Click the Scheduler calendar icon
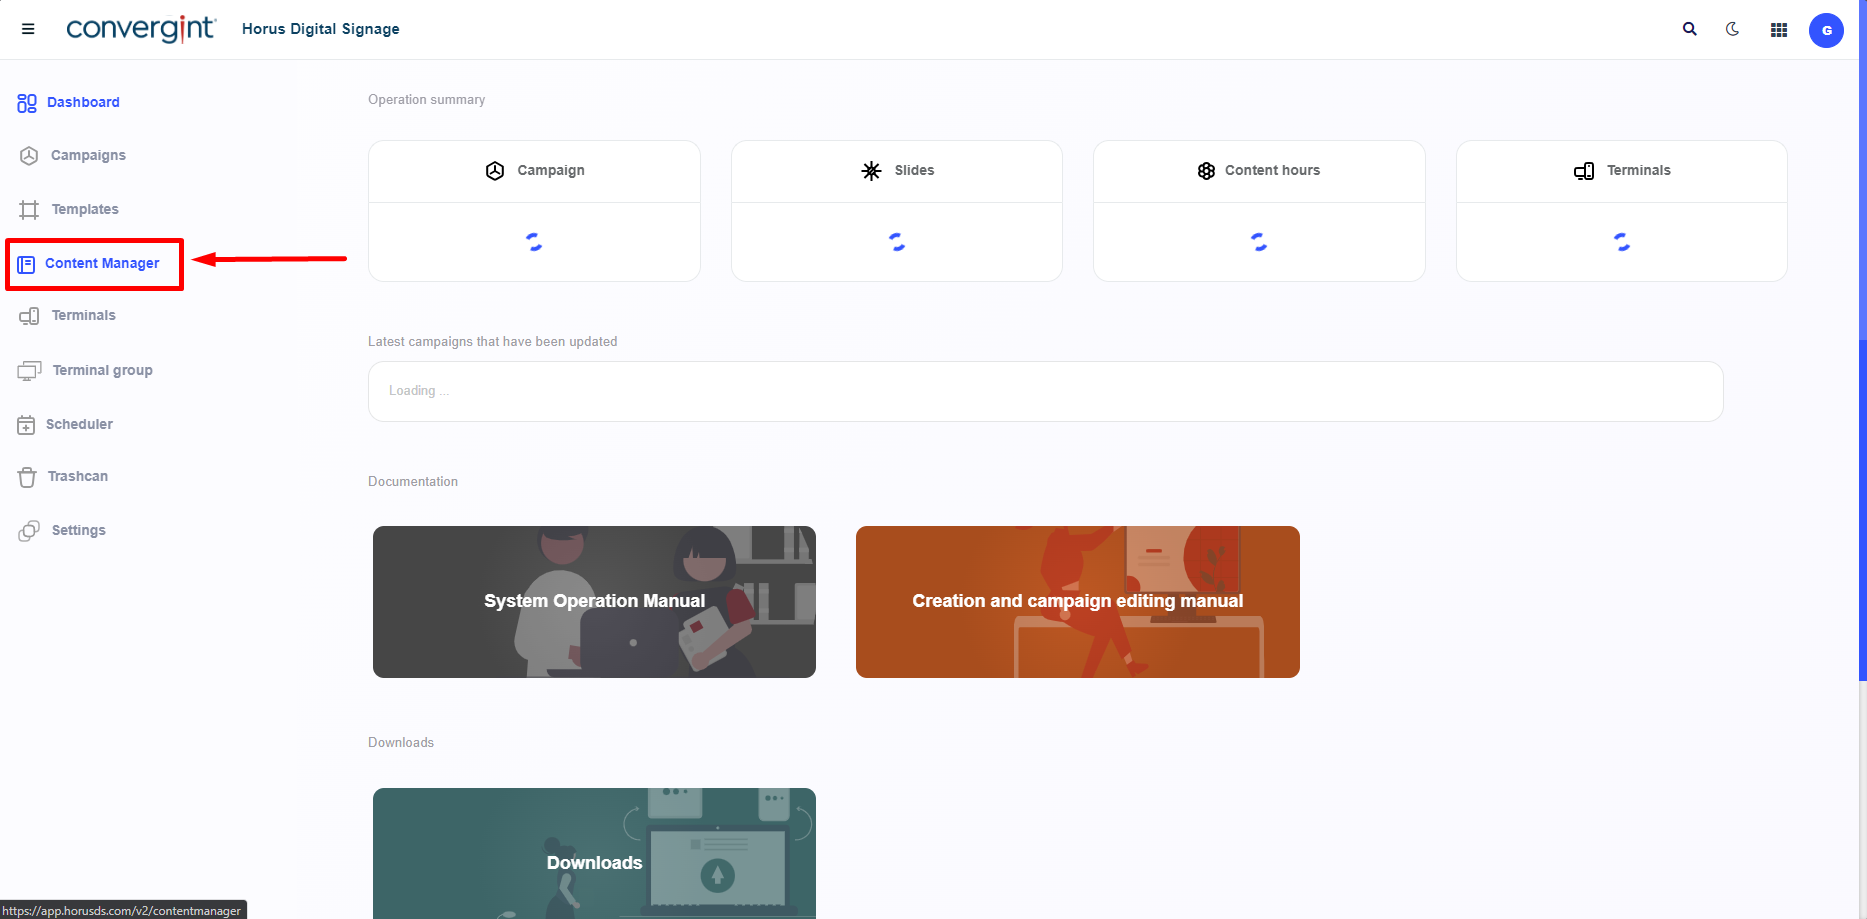The height and width of the screenshot is (919, 1867). [x=26, y=425]
